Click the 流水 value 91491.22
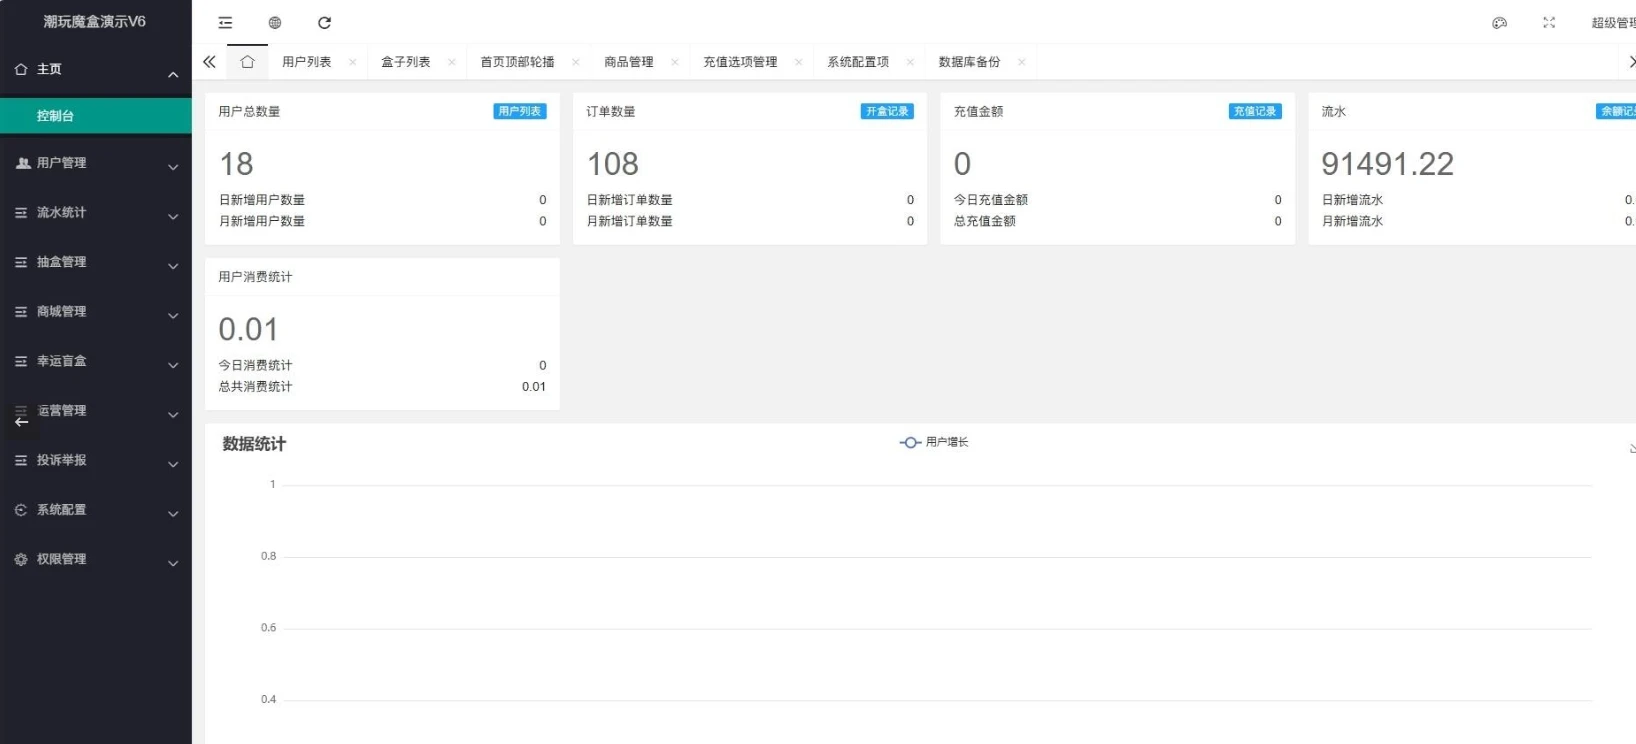The height and width of the screenshot is (744, 1636). [x=1387, y=164]
